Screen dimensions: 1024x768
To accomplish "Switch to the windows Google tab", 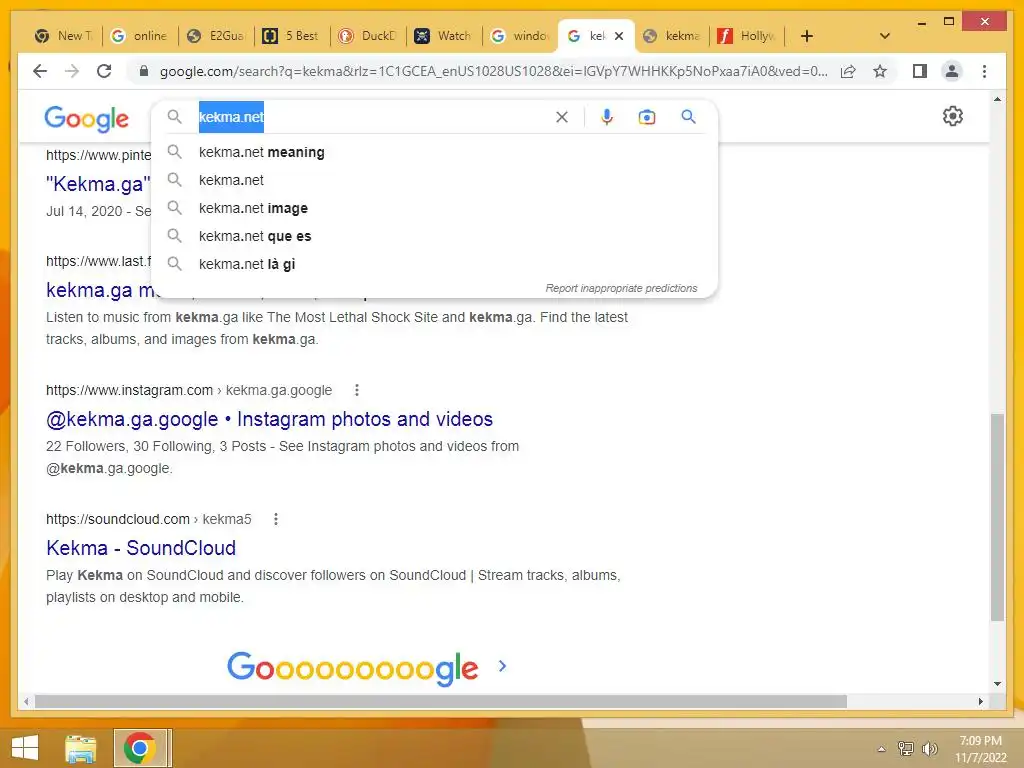I will pos(520,36).
